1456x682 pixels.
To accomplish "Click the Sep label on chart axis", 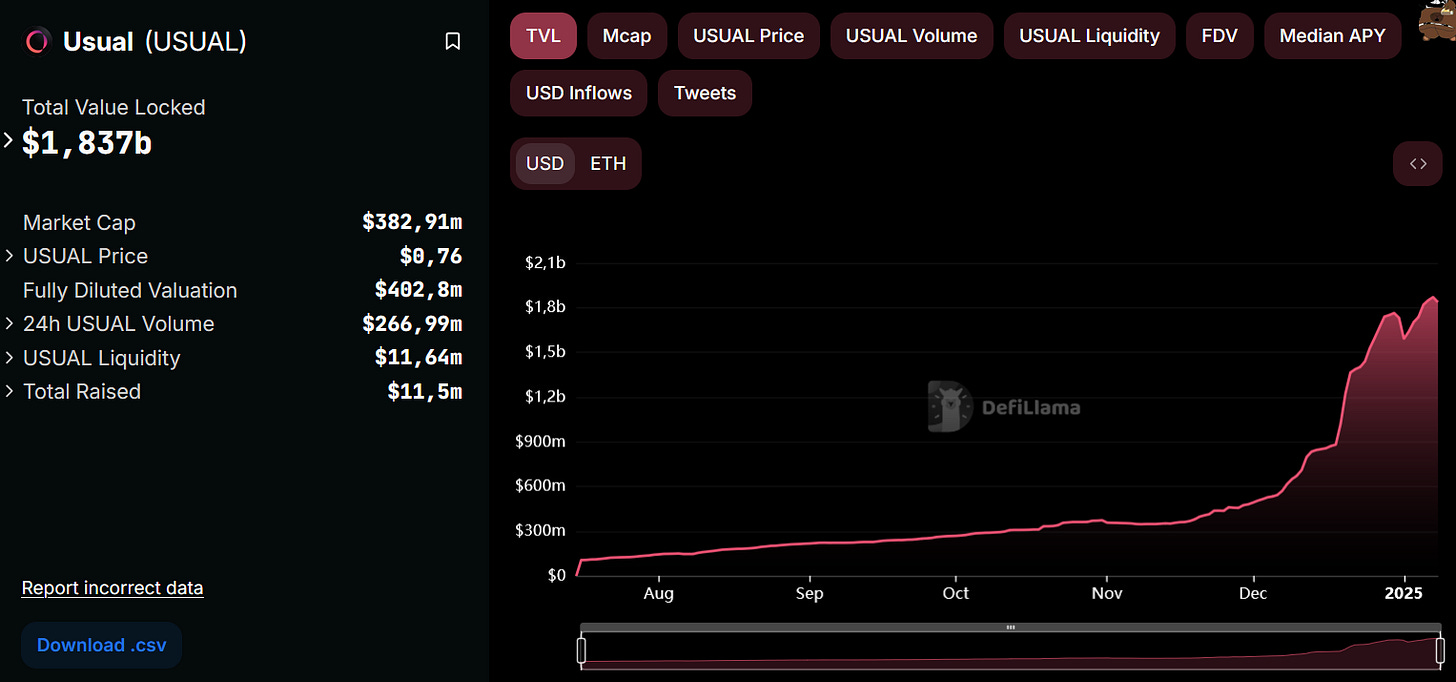I will [x=810, y=593].
